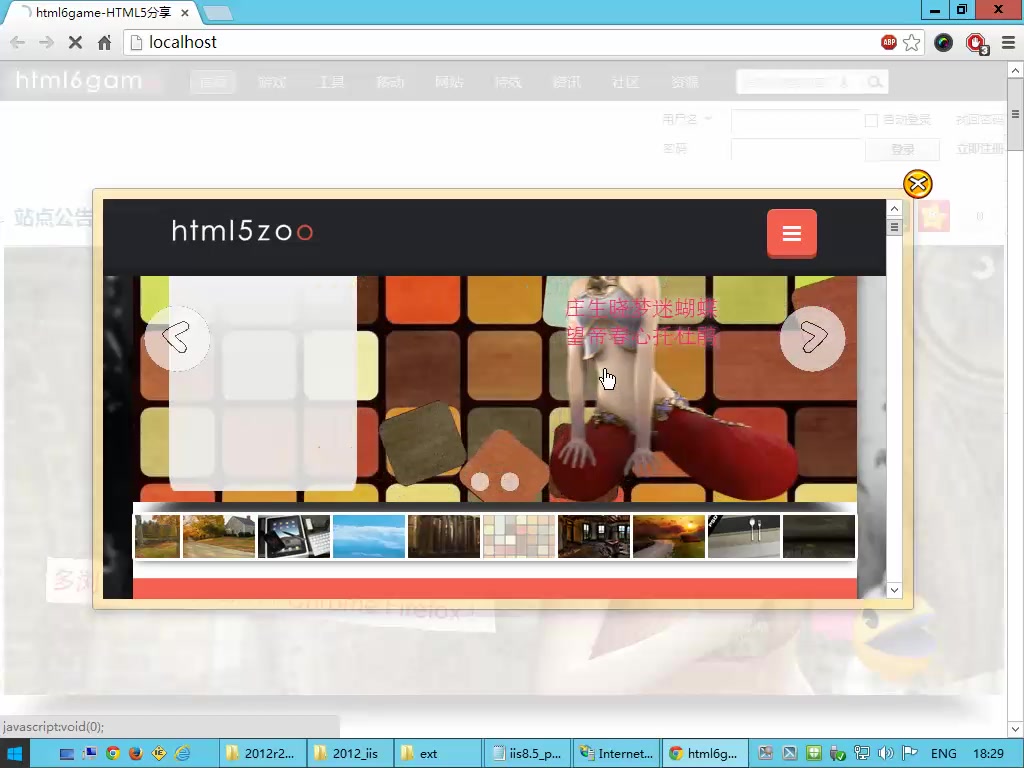Open the autumn trees thumbnail
Screen dimensions: 1024x768
(x=157, y=536)
